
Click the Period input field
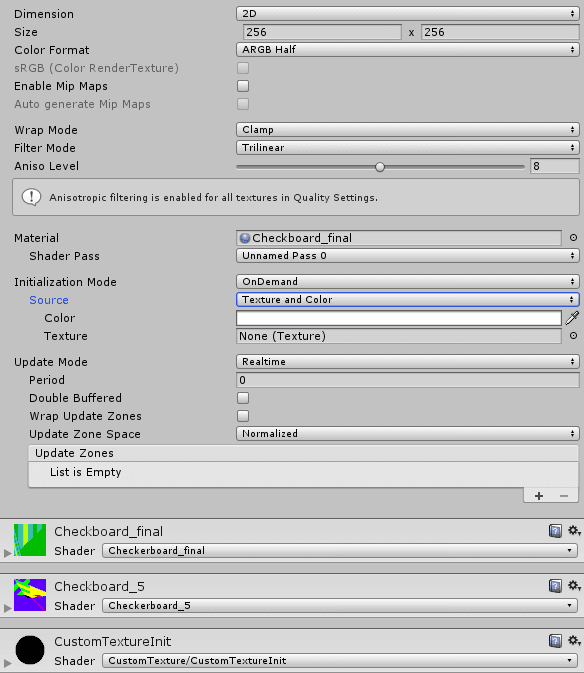[x=408, y=380]
